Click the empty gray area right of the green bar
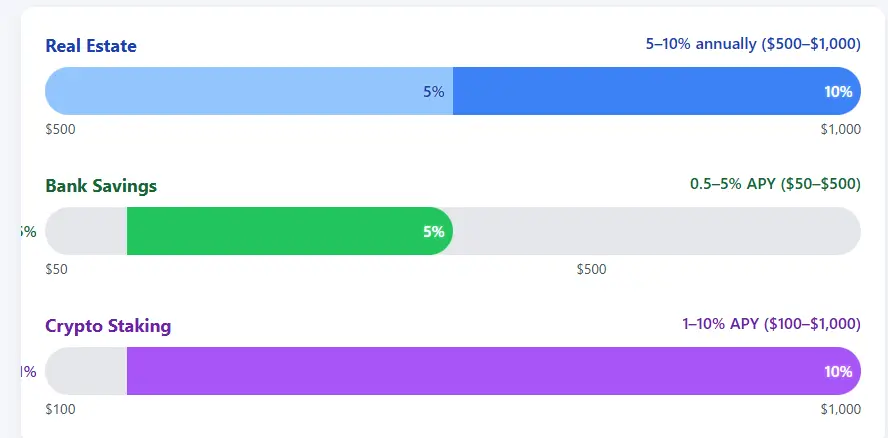888x438 pixels. click(650, 231)
